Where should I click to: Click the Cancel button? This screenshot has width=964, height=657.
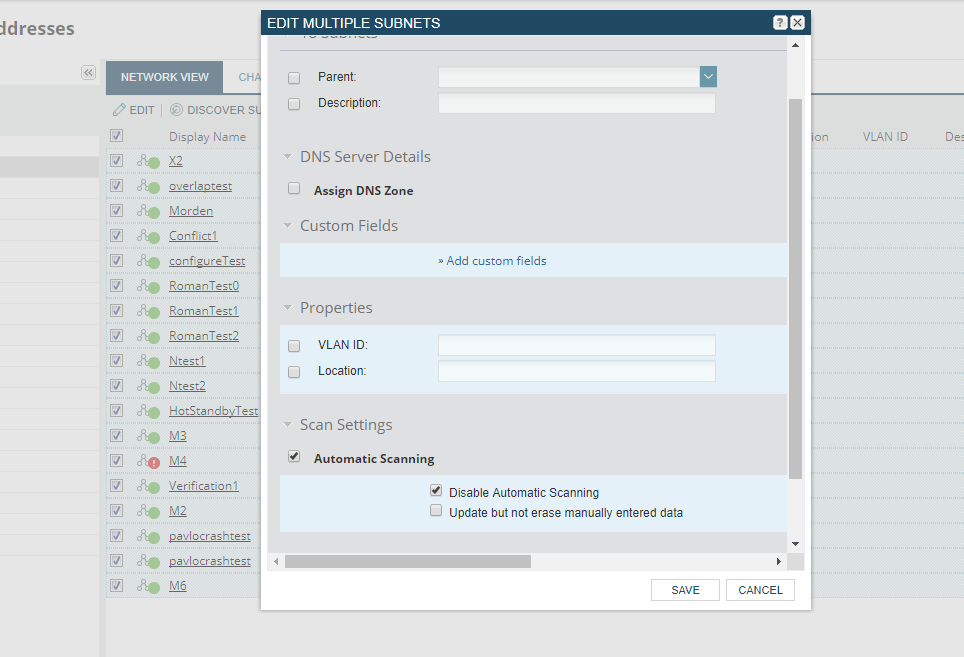760,590
